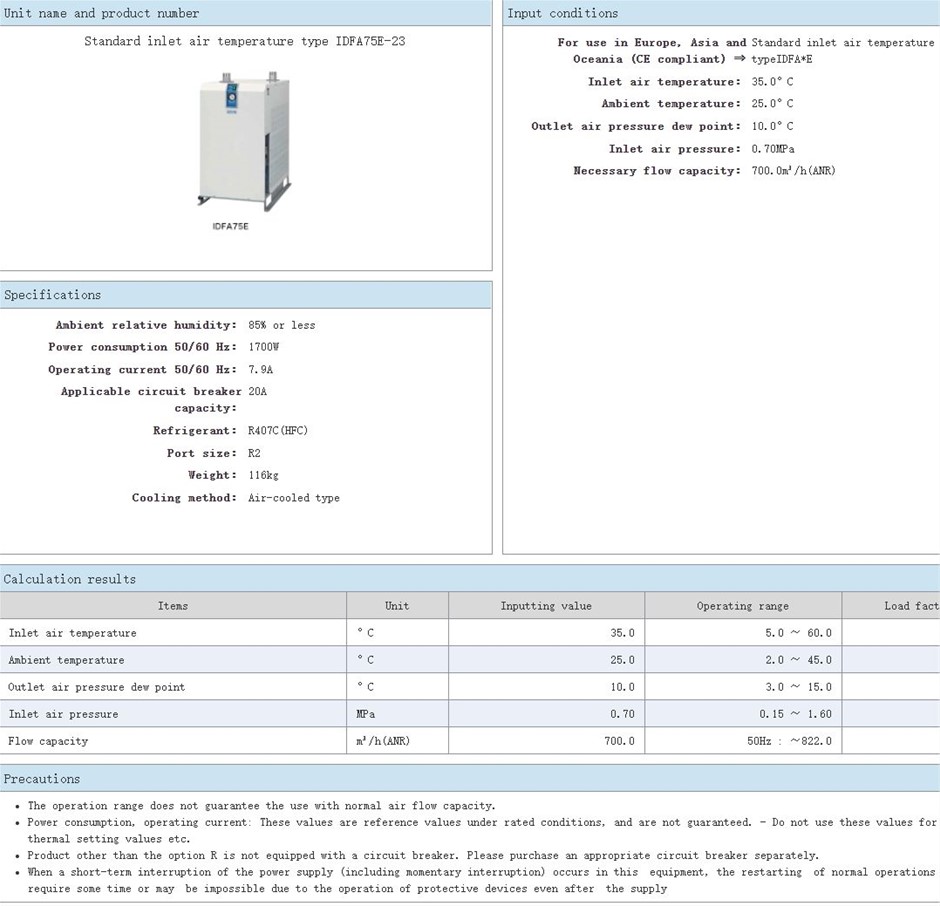Select the 'Input conditions' section header
The image size is (940, 906).
click(x=563, y=13)
